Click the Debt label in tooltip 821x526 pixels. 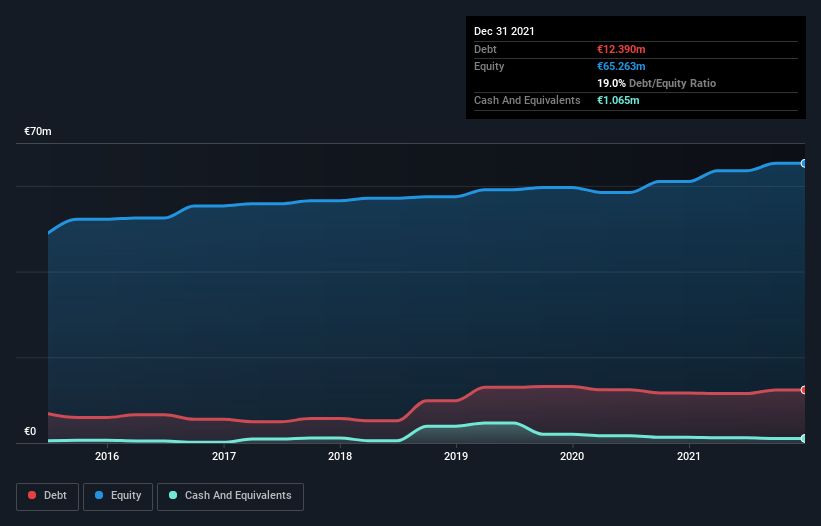[485, 49]
